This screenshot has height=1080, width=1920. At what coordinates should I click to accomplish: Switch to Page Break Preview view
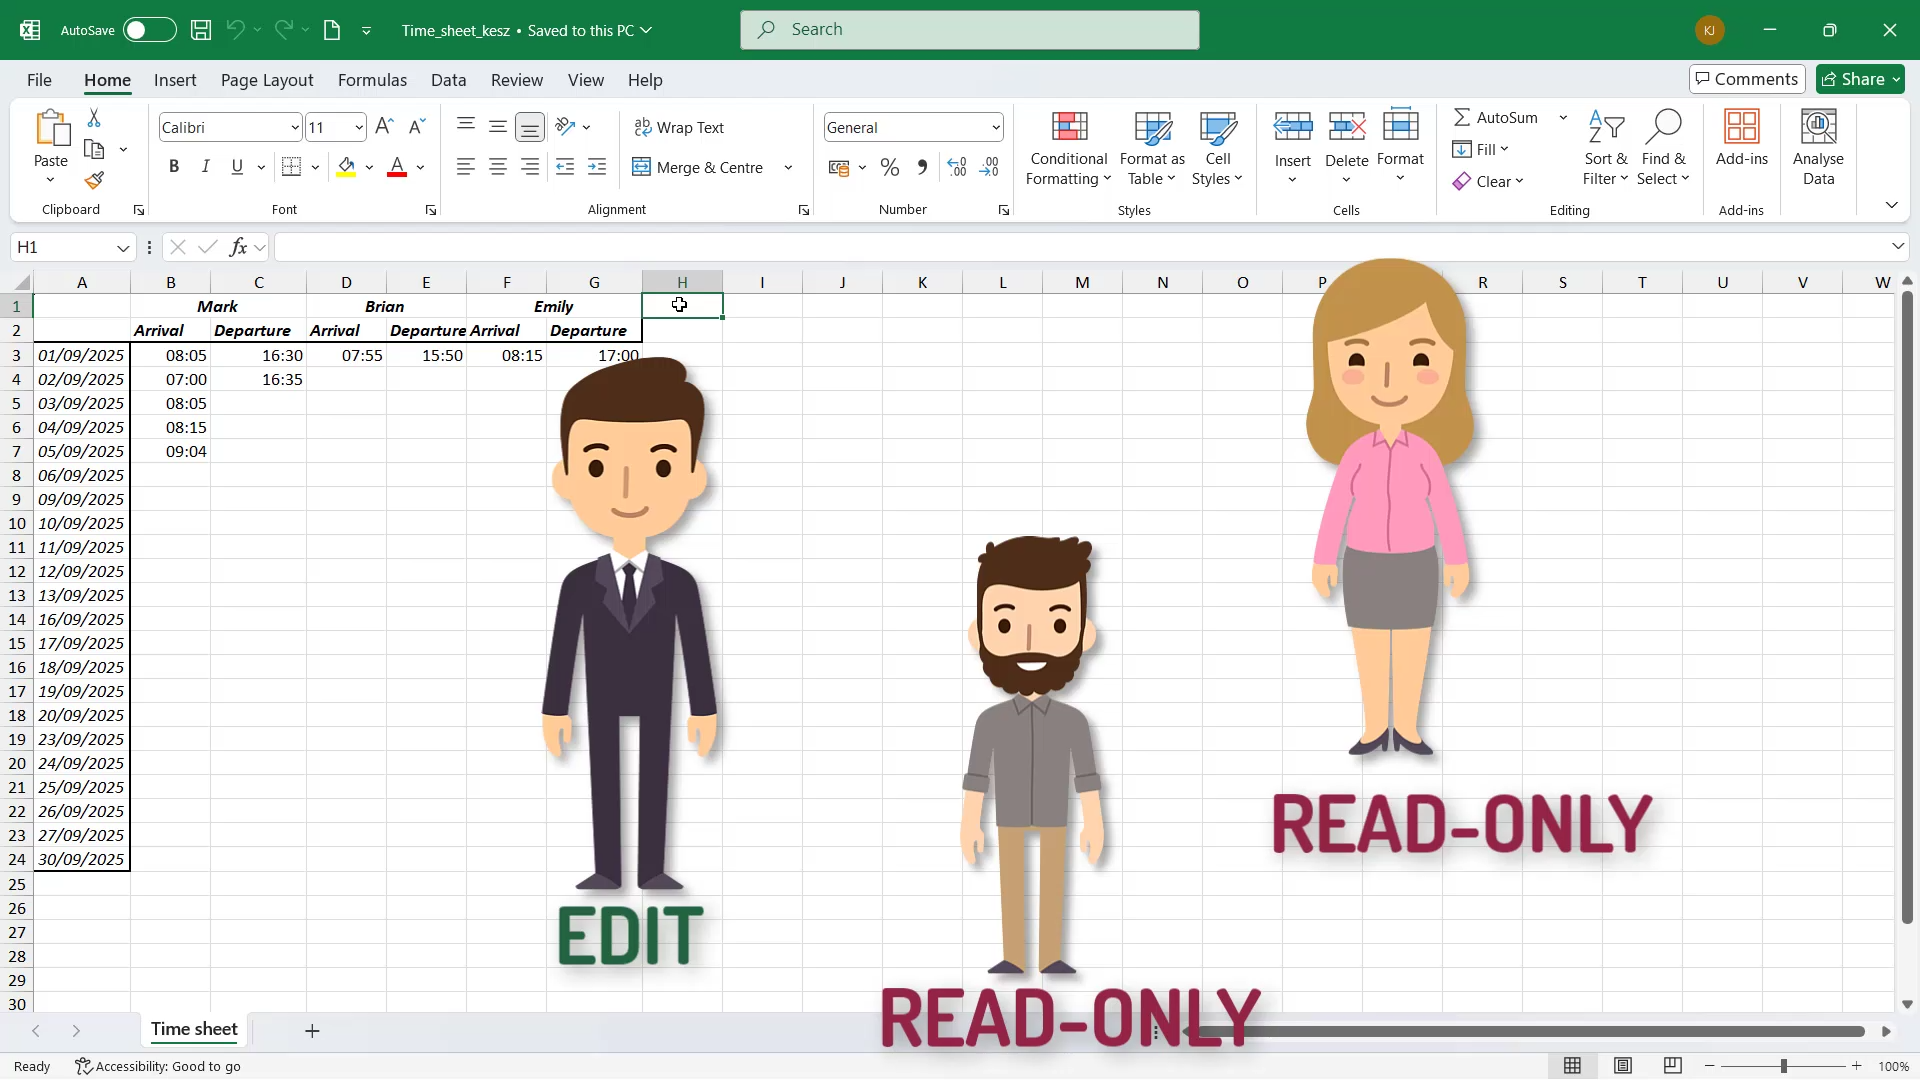click(1672, 1066)
